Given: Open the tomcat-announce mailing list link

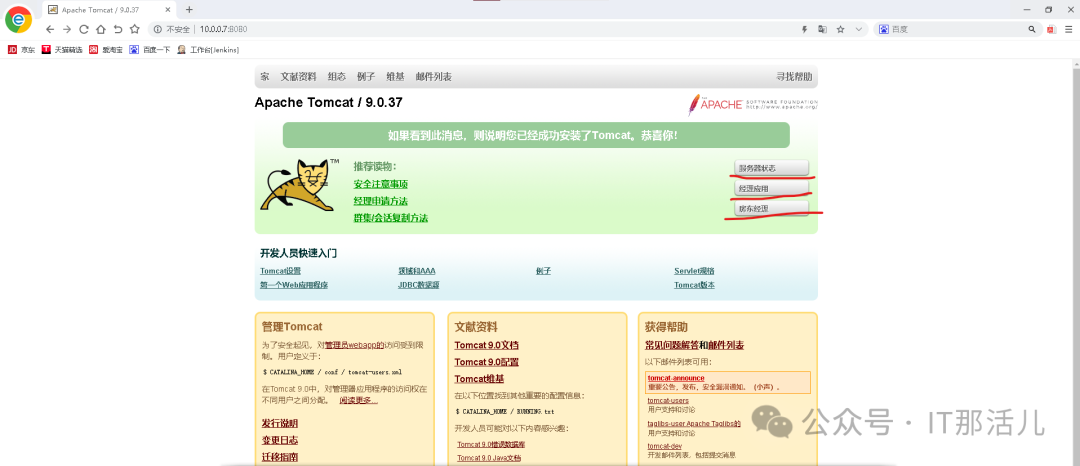Looking at the screenshot, I should point(676,378).
